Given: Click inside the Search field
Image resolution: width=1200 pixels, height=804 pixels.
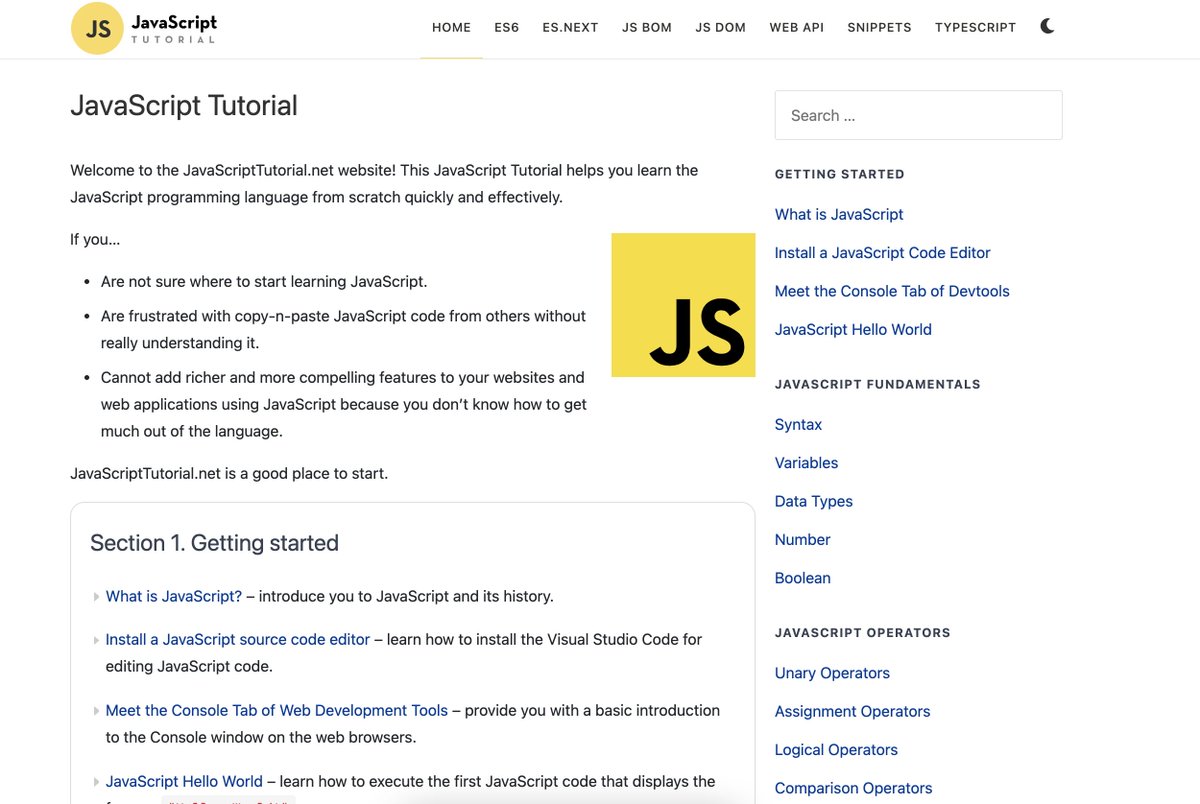Looking at the screenshot, I should coord(918,114).
